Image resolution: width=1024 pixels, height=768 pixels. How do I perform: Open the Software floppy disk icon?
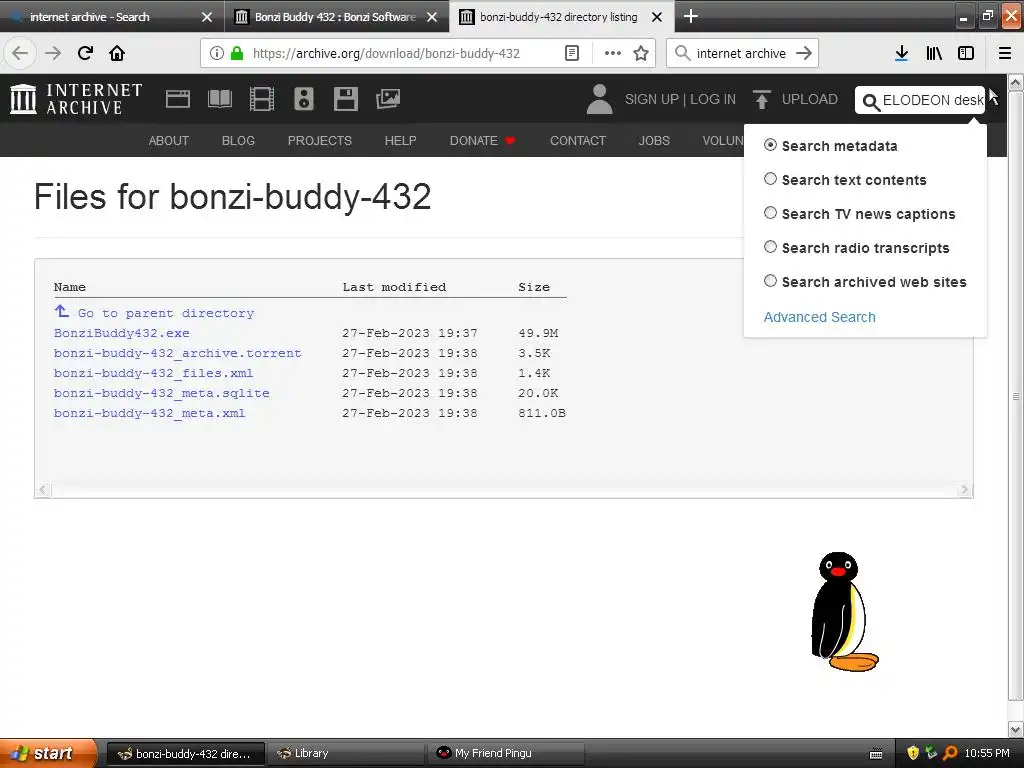coord(345,99)
